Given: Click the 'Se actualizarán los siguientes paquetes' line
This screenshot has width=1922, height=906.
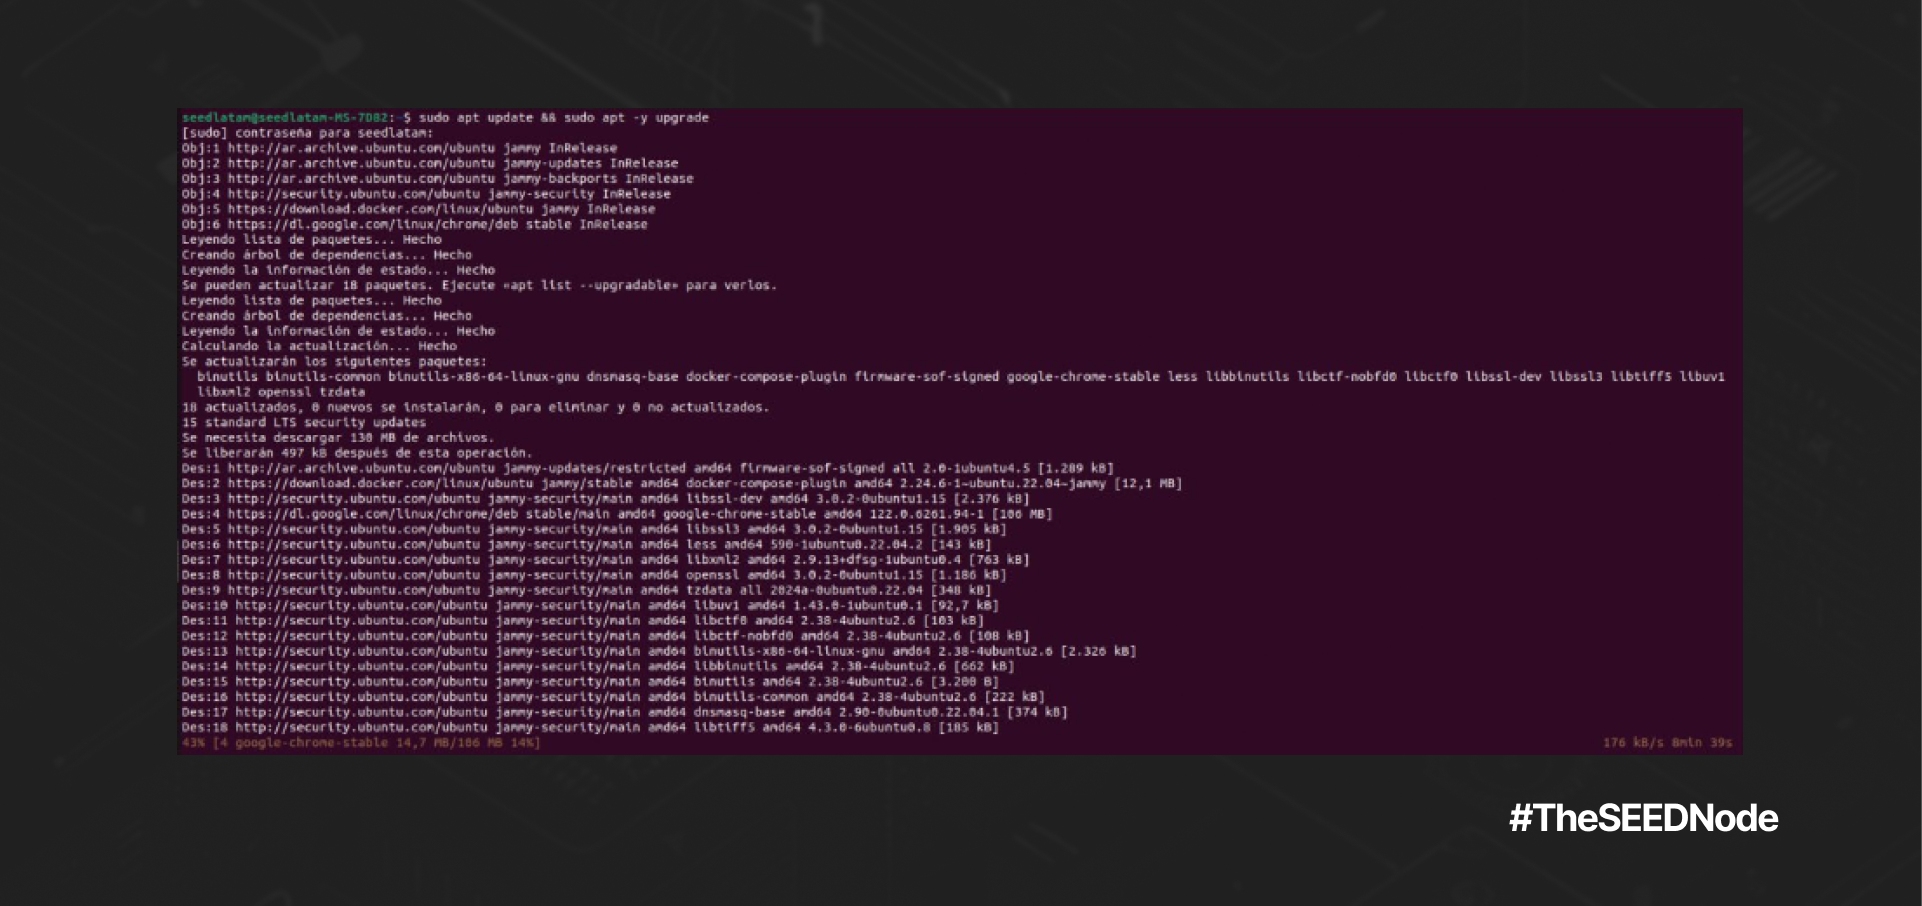Looking at the screenshot, I should click(334, 361).
